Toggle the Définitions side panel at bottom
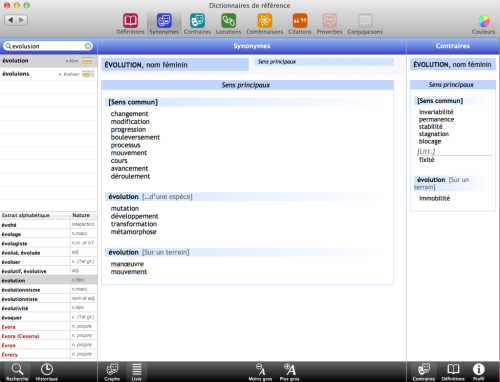Viewport: 500px width, 382px height. [x=453, y=372]
